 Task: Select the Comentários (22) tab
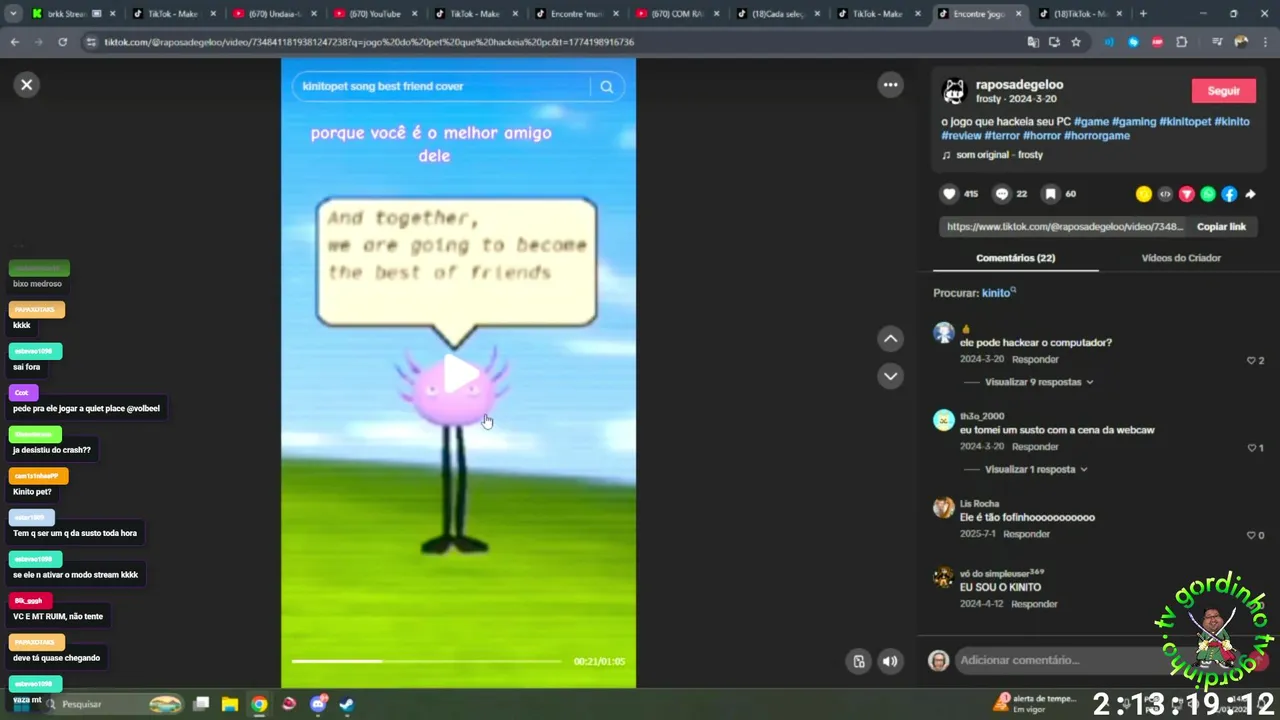click(1015, 258)
